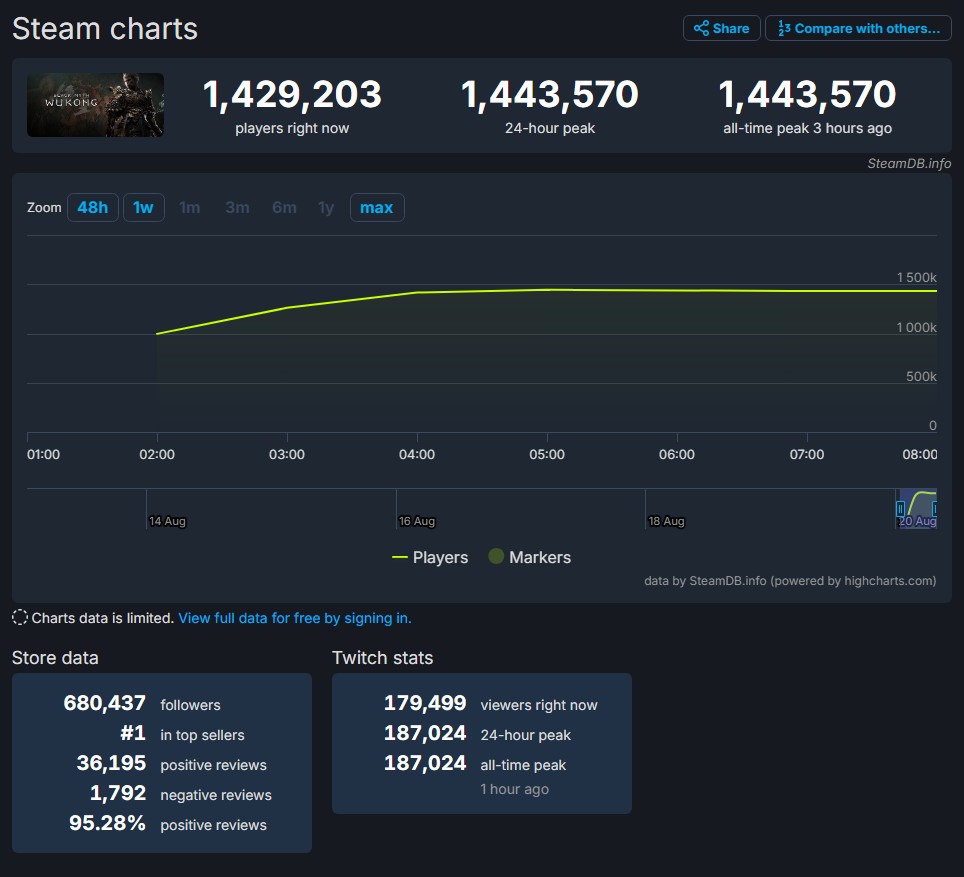
Task: Click the '#1' top sellers rank
Action: [x=133, y=733]
